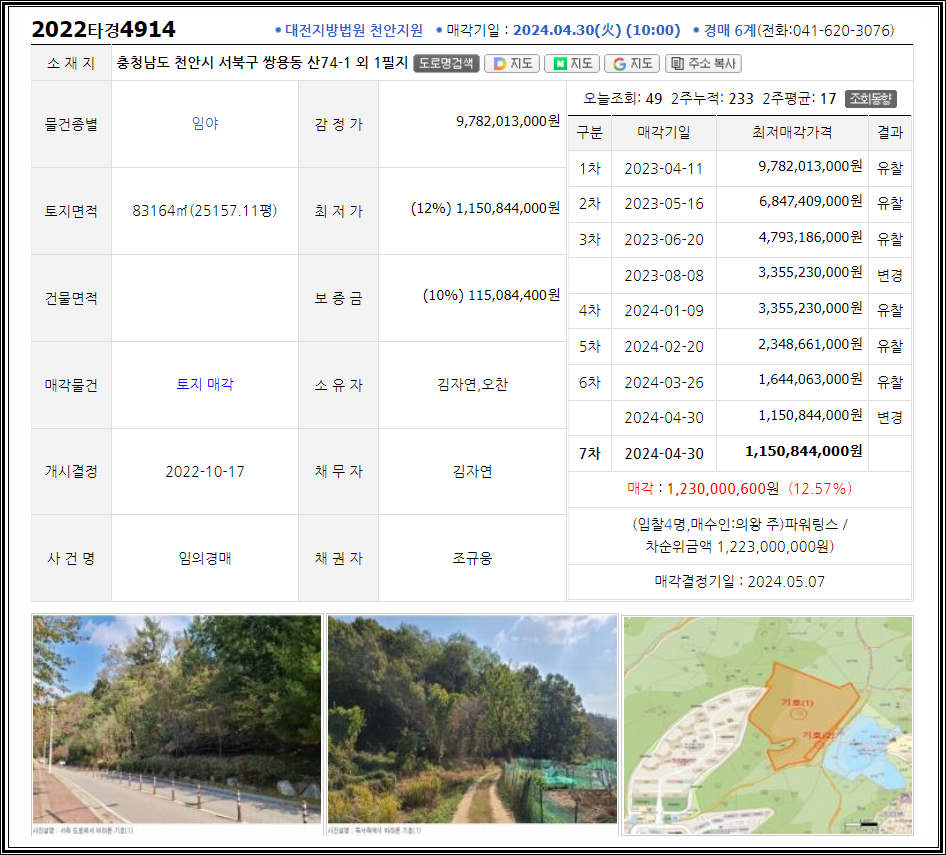Click the 도로명검색 button
This screenshot has height=855, width=946.
pyautogui.click(x=446, y=63)
